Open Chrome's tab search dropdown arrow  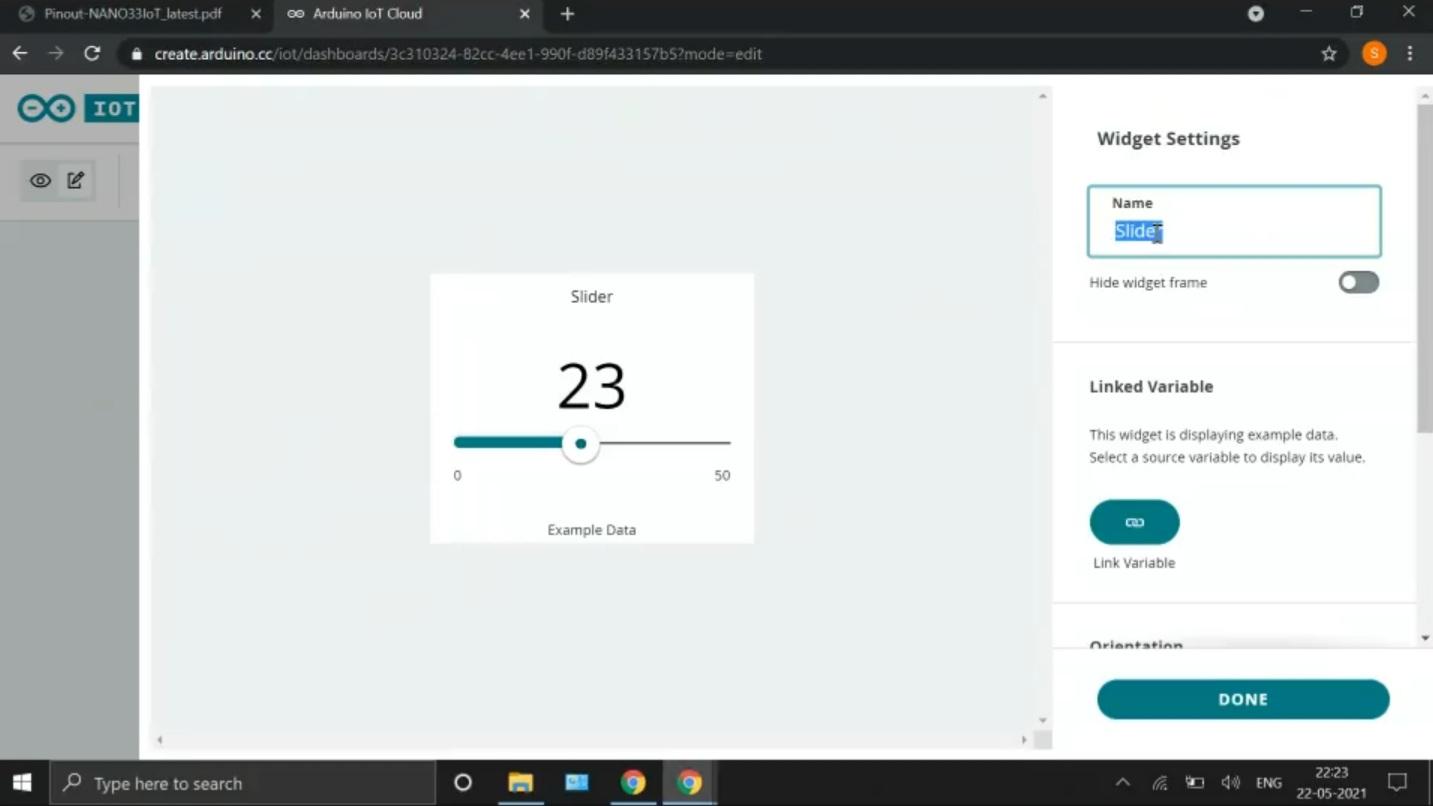pyautogui.click(x=1256, y=14)
